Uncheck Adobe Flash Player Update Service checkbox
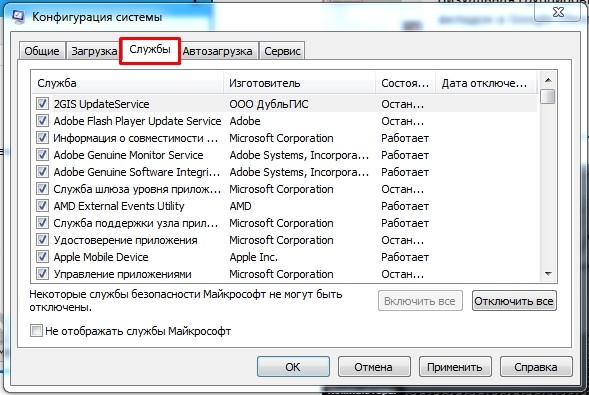The width and height of the screenshot is (589, 395). point(42,121)
